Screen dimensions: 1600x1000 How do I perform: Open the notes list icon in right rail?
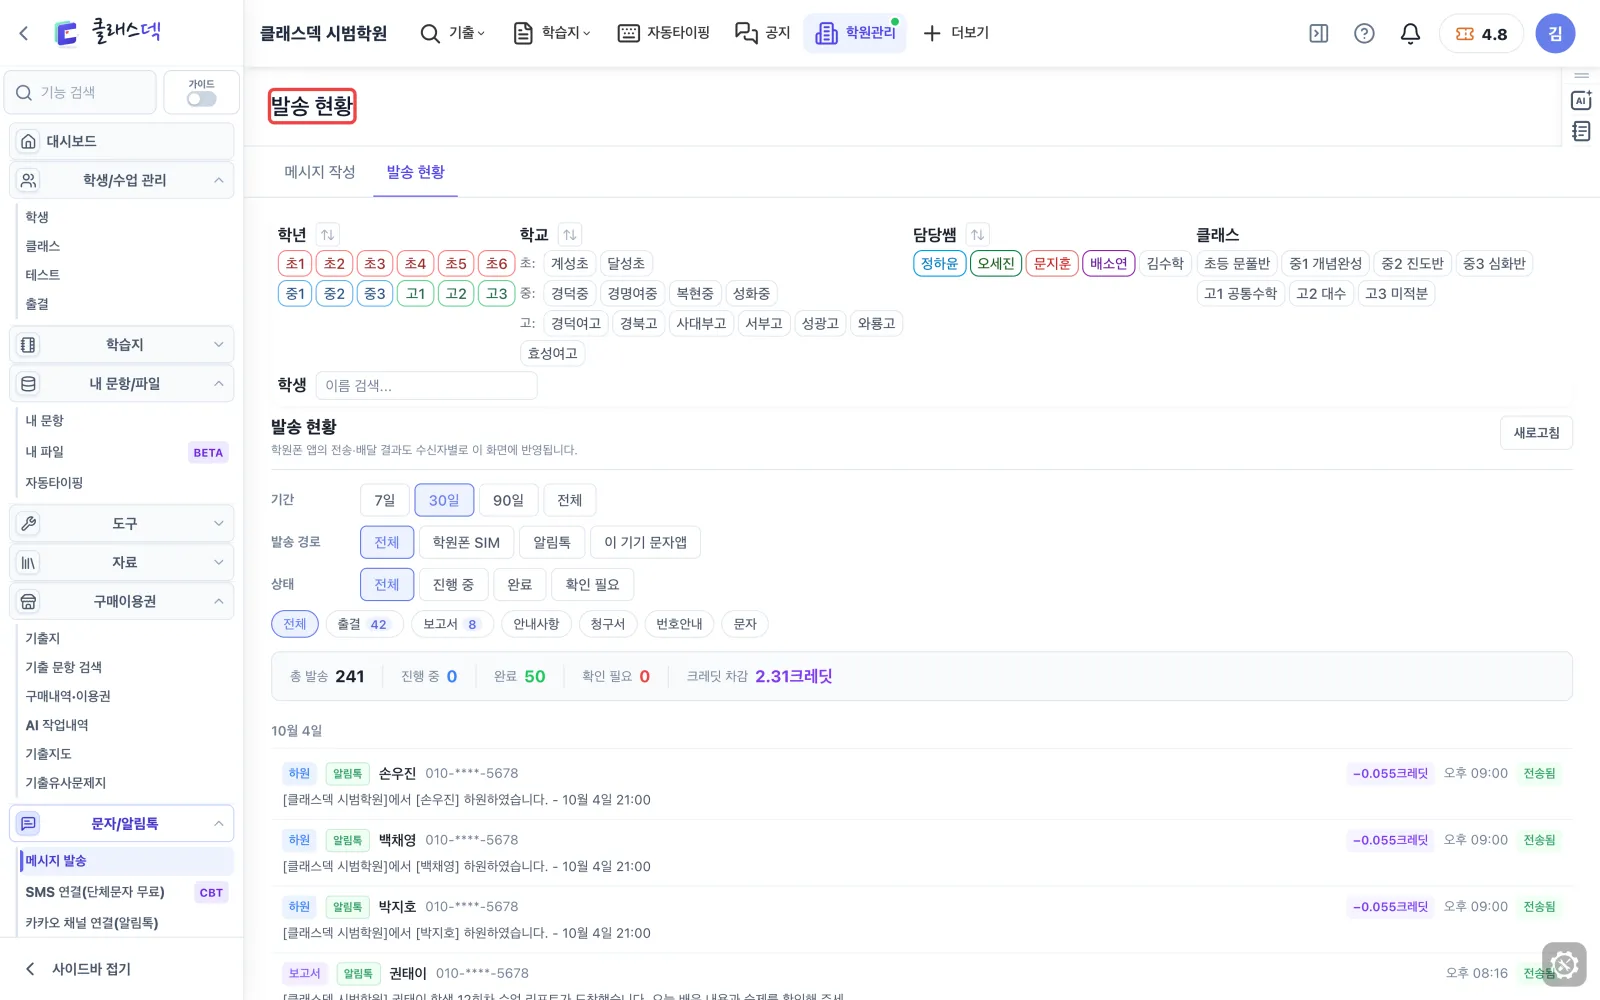1581,131
